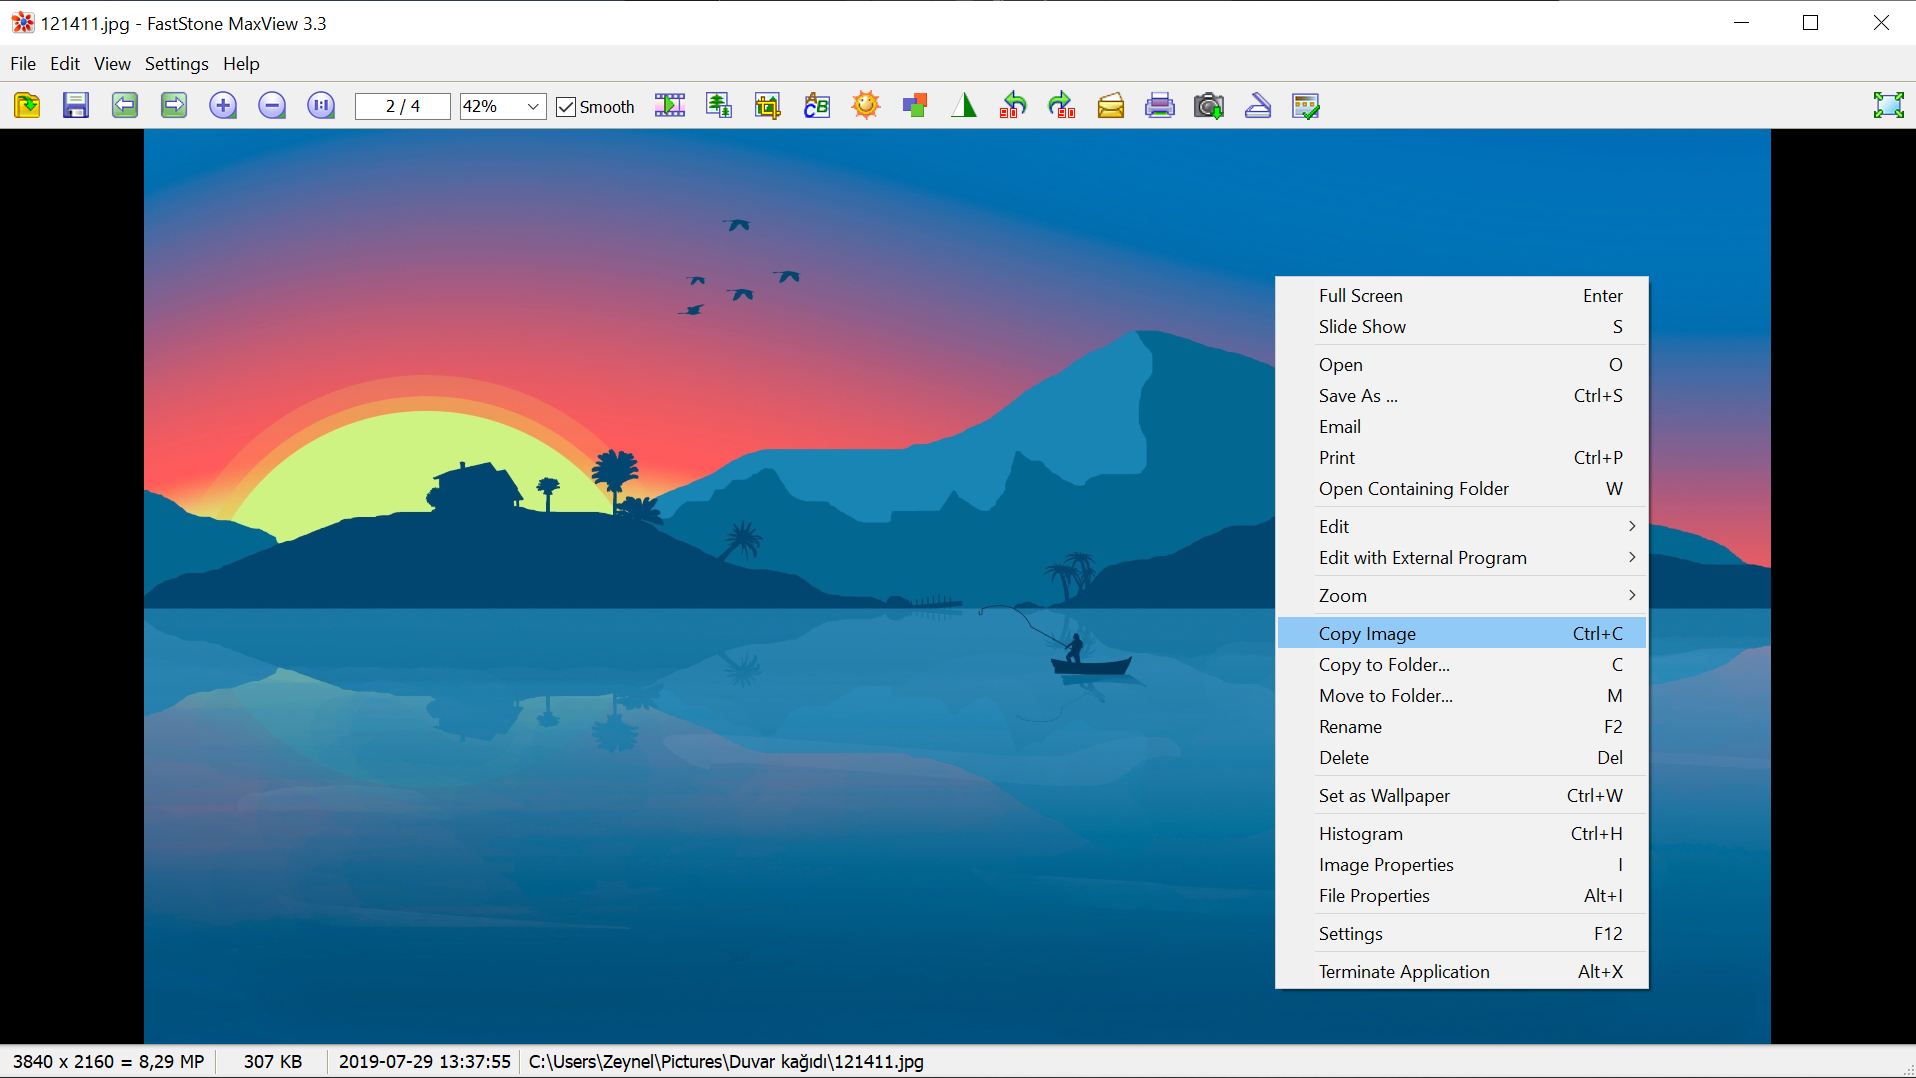
Task: Email the current image via toolbar
Action: (1110, 105)
